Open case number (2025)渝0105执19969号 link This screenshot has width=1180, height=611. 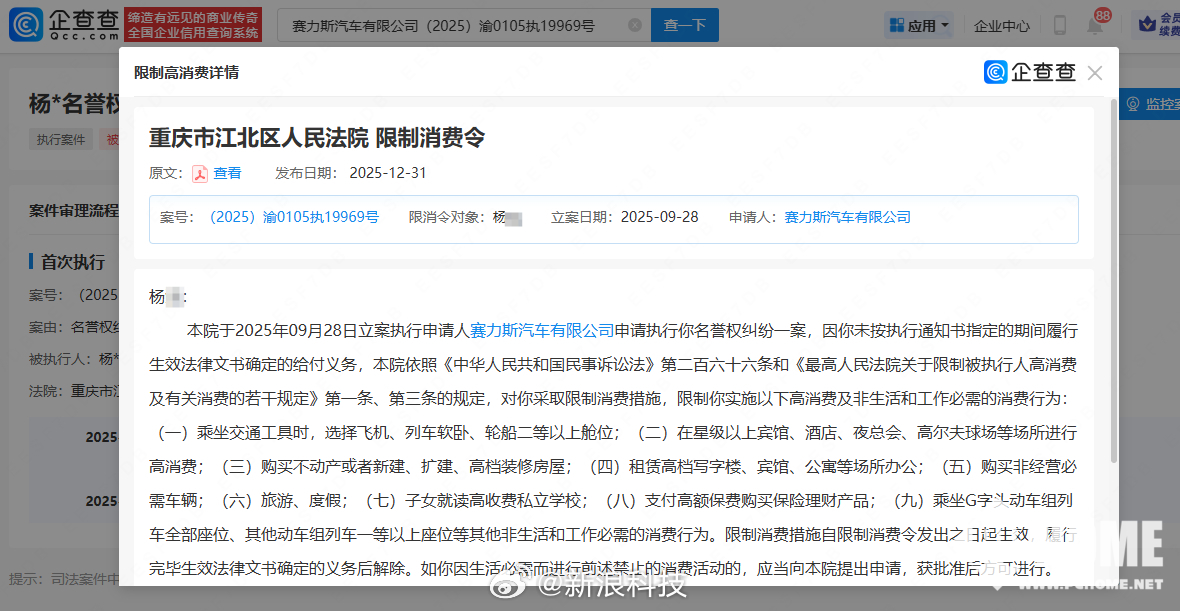click(x=294, y=217)
